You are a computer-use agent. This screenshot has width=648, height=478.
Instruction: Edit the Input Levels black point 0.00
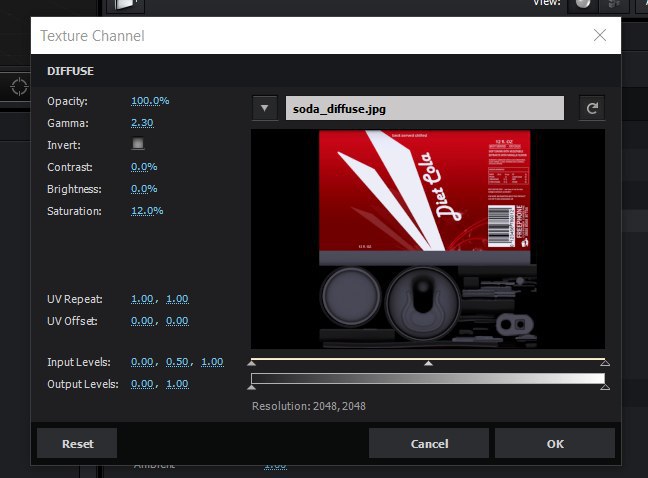pyautogui.click(x=142, y=362)
